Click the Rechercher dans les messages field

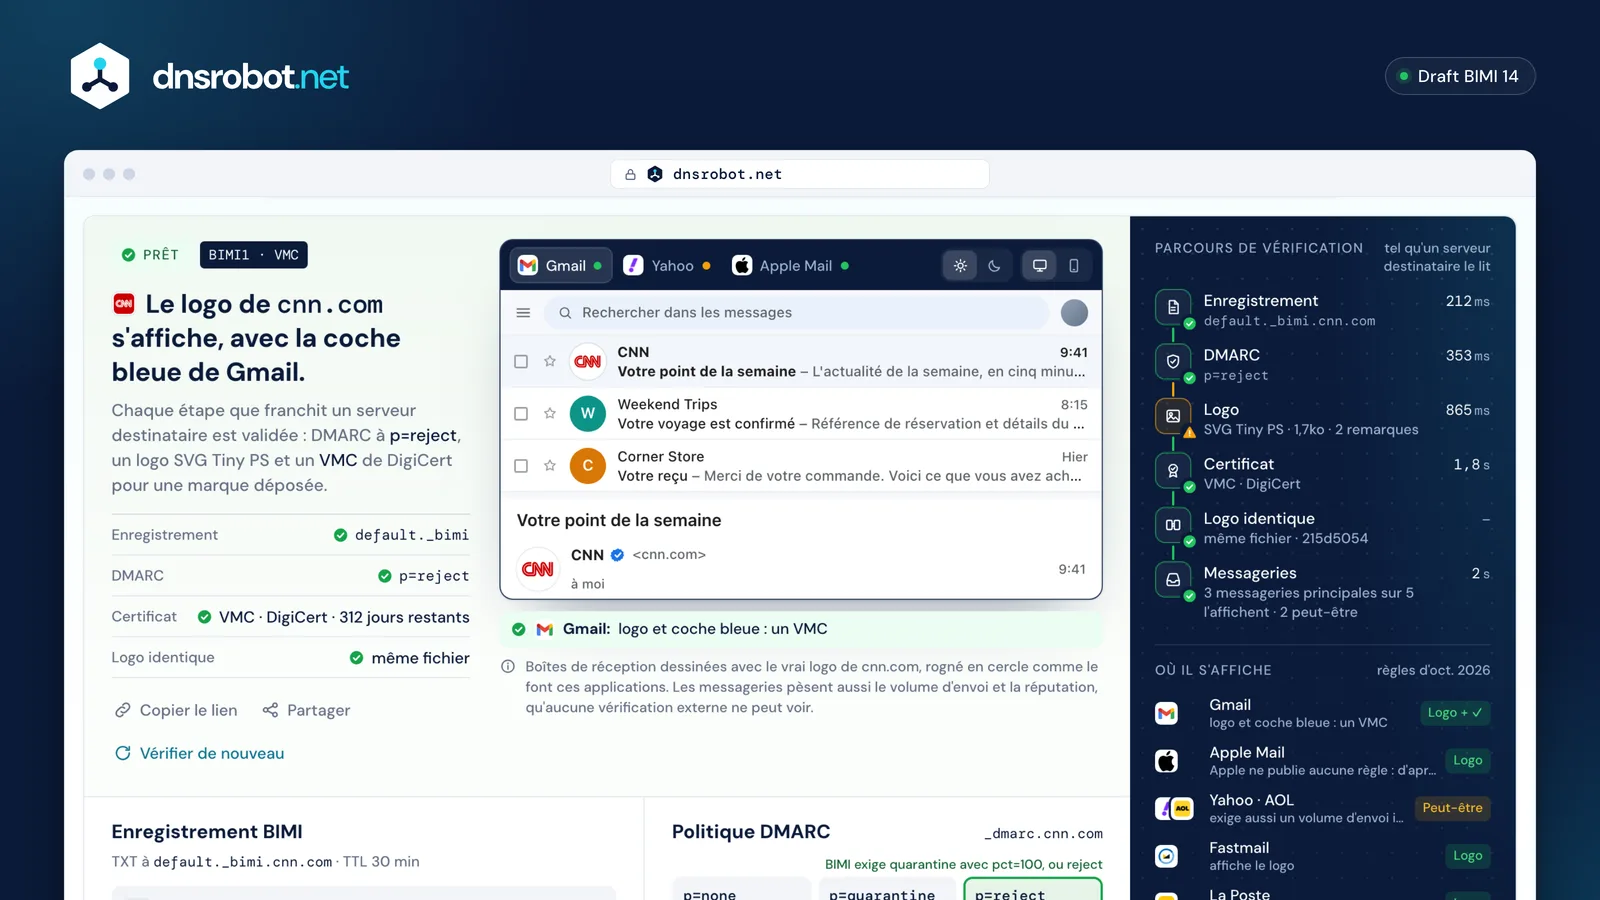[x=796, y=313]
